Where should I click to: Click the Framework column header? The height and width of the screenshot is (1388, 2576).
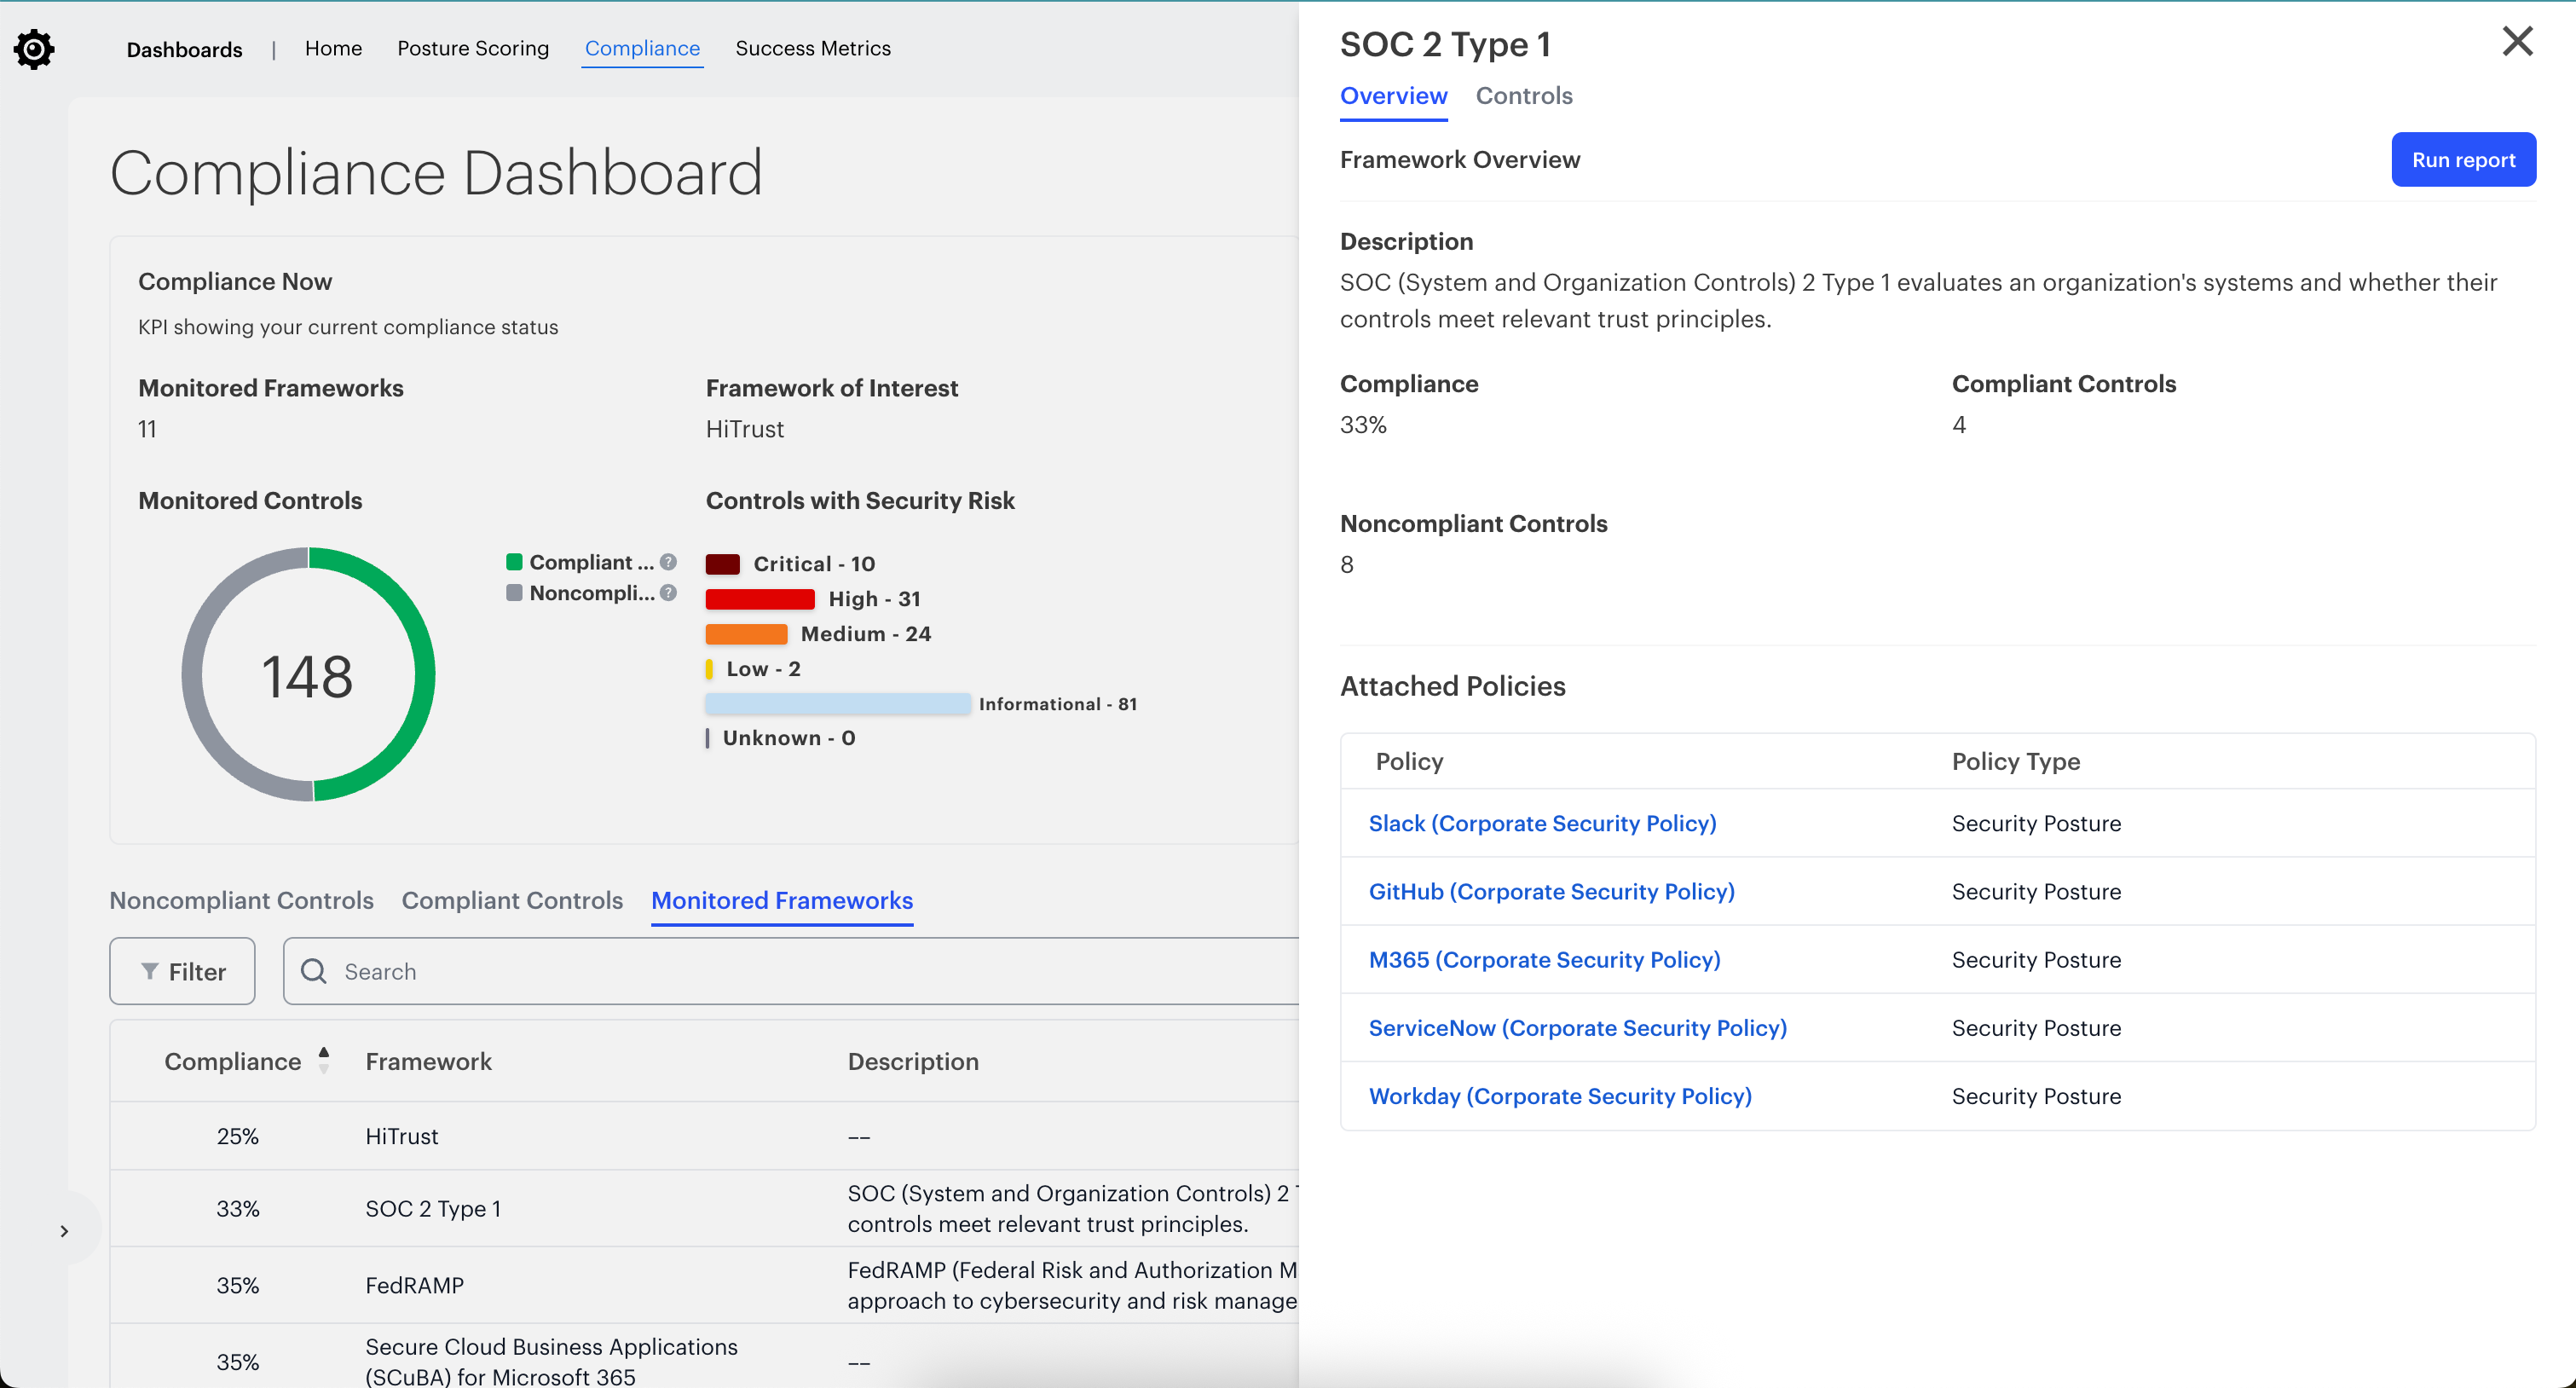pos(428,1061)
